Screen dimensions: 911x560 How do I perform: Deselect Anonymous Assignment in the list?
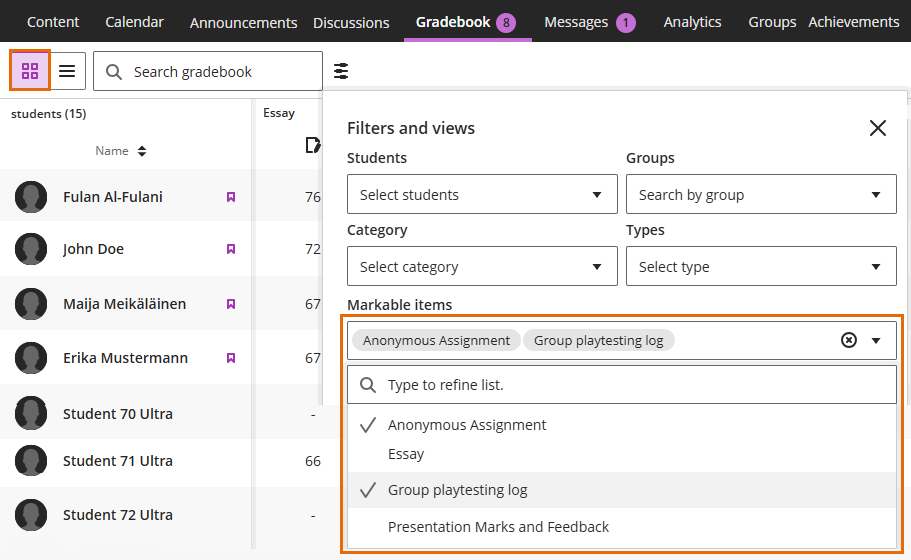coord(622,425)
